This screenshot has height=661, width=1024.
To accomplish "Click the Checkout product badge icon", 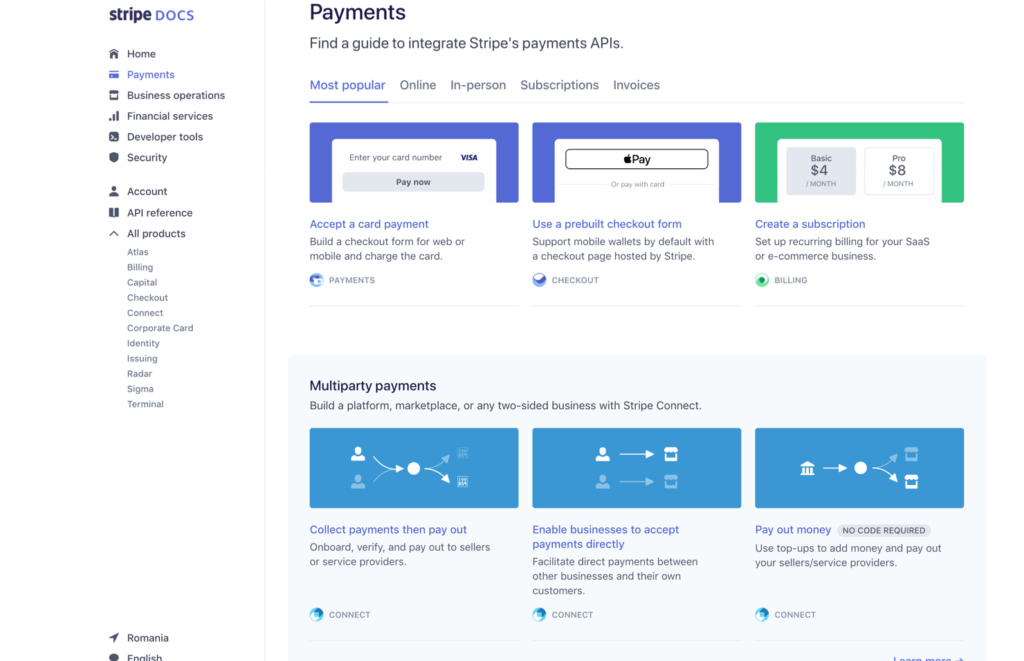I will 539,280.
